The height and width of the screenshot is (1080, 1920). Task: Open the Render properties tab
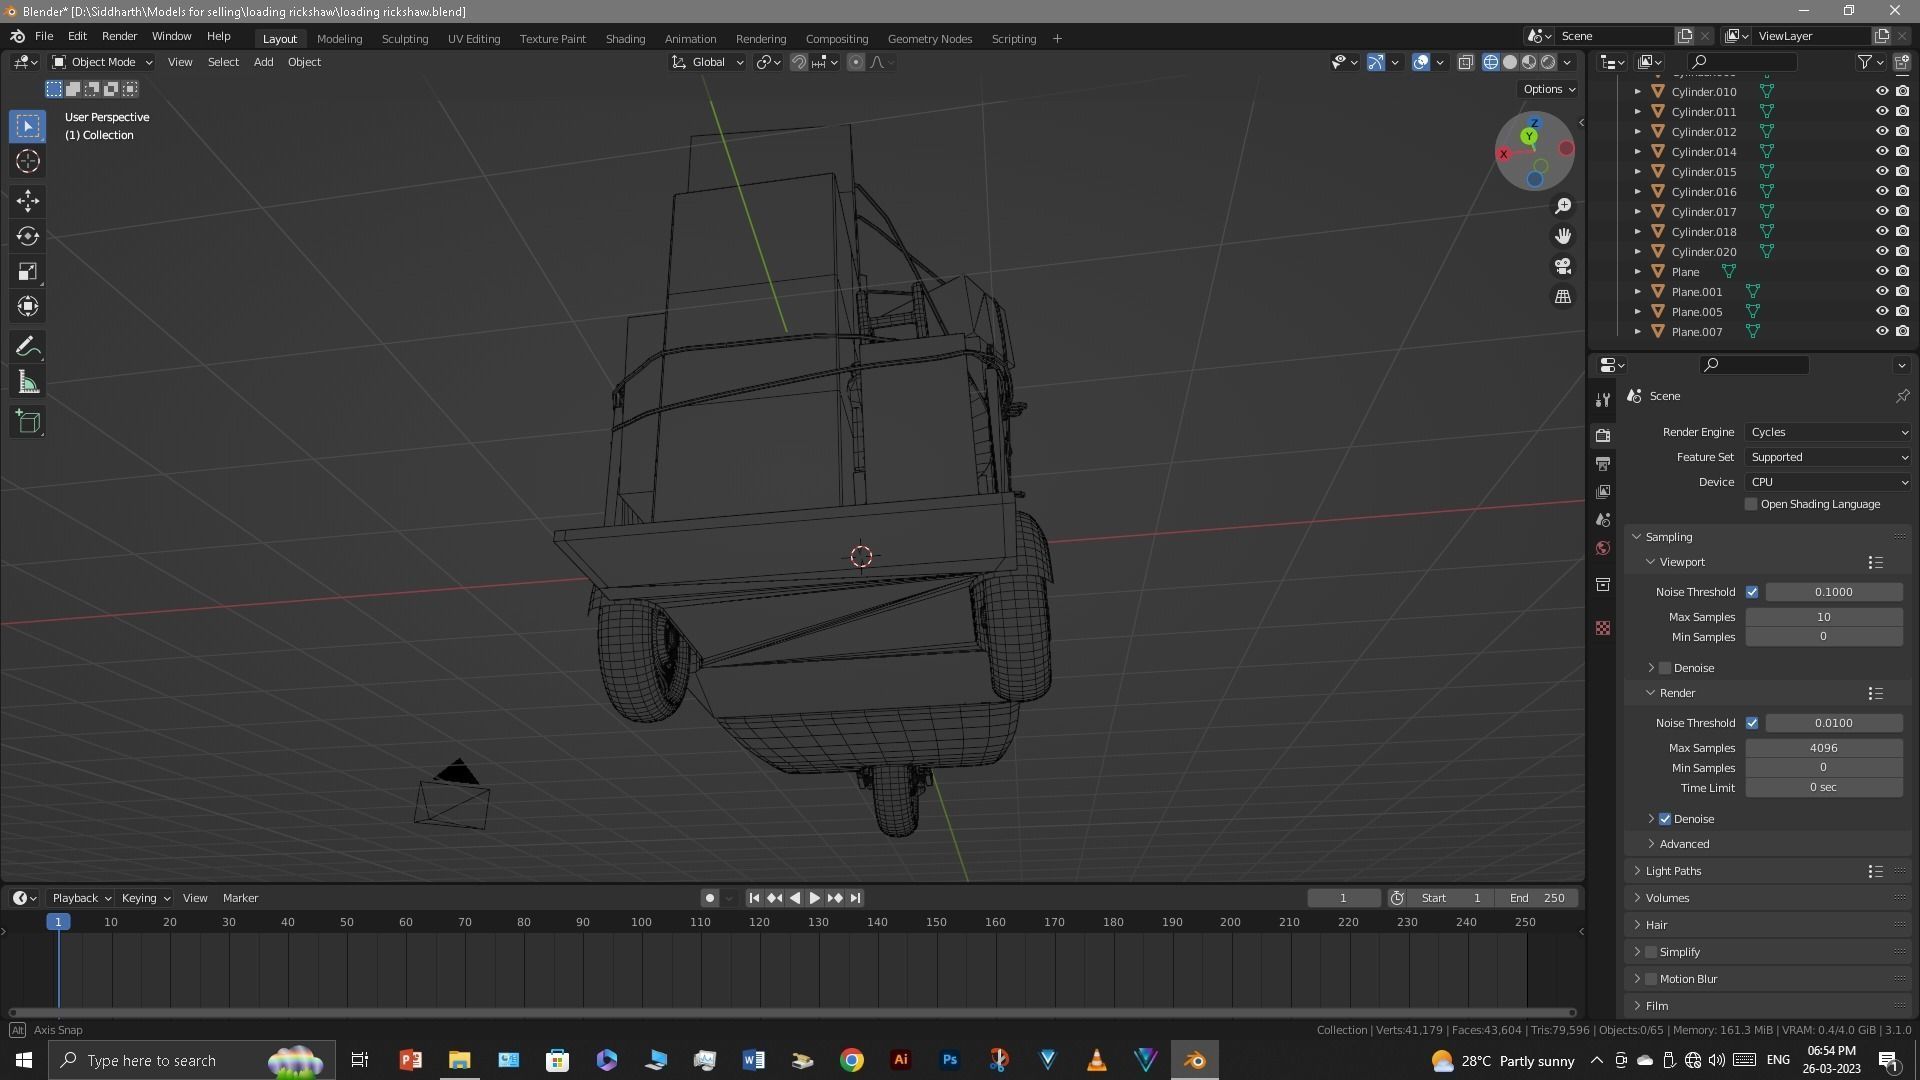coord(1603,436)
